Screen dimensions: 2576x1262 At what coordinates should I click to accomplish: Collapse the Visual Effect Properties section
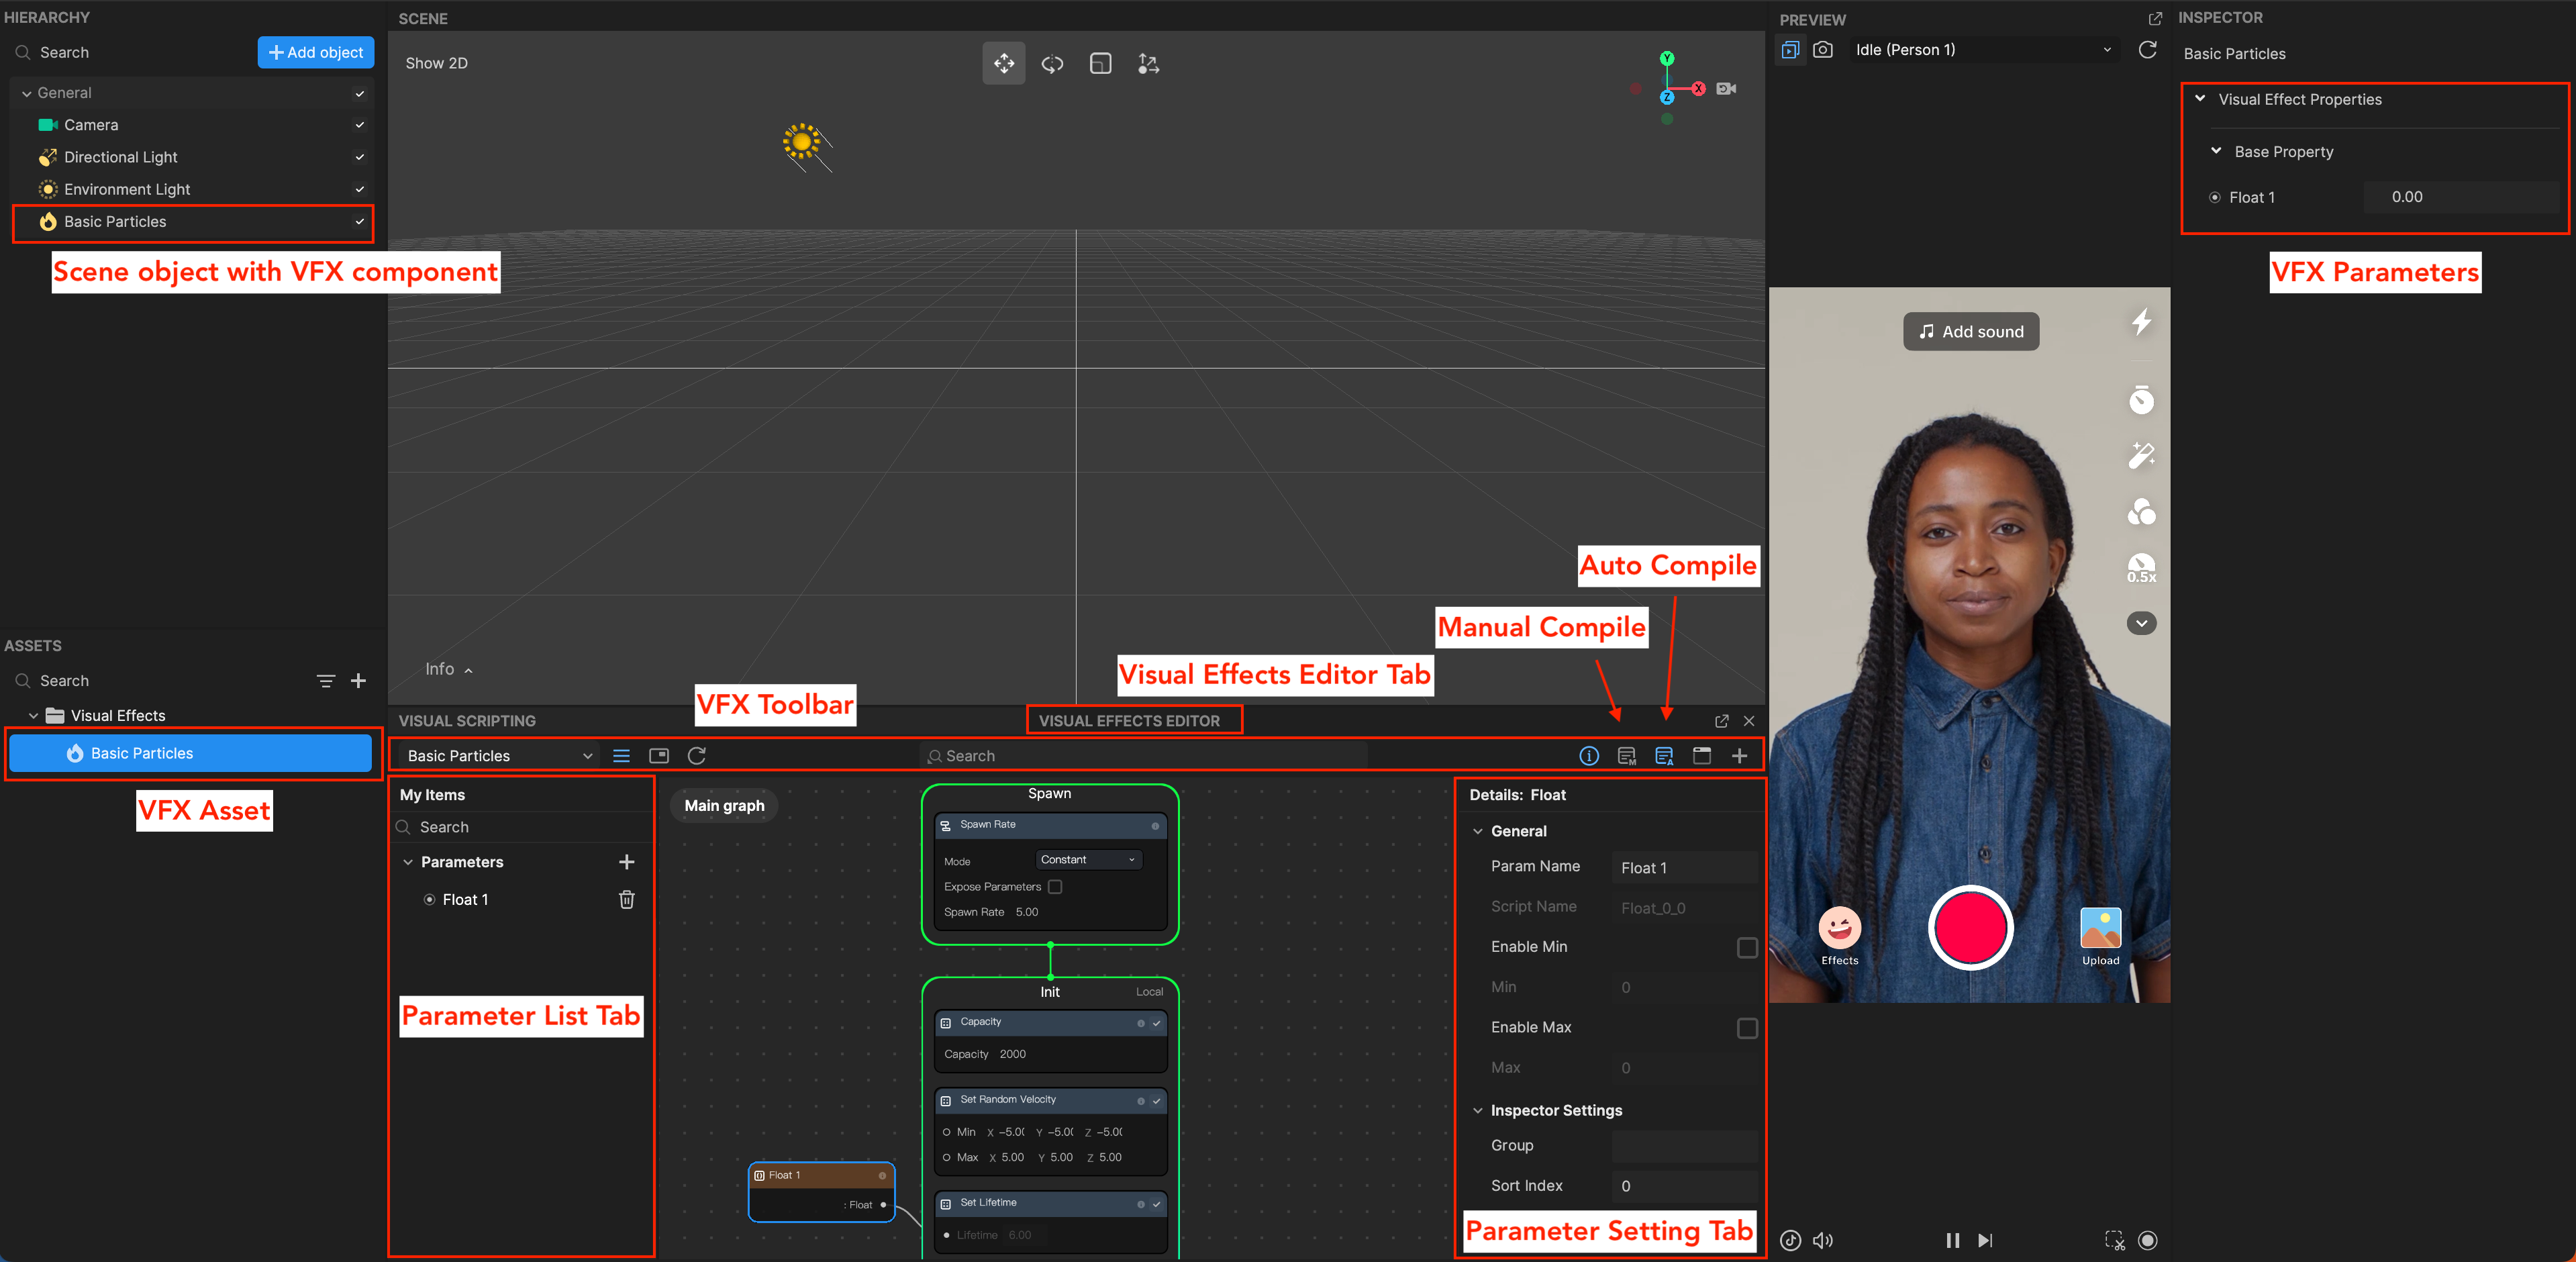click(x=2200, y=99)
